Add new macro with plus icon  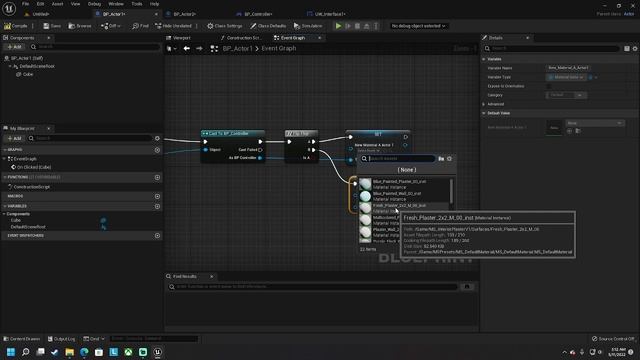tap(157, 196)
